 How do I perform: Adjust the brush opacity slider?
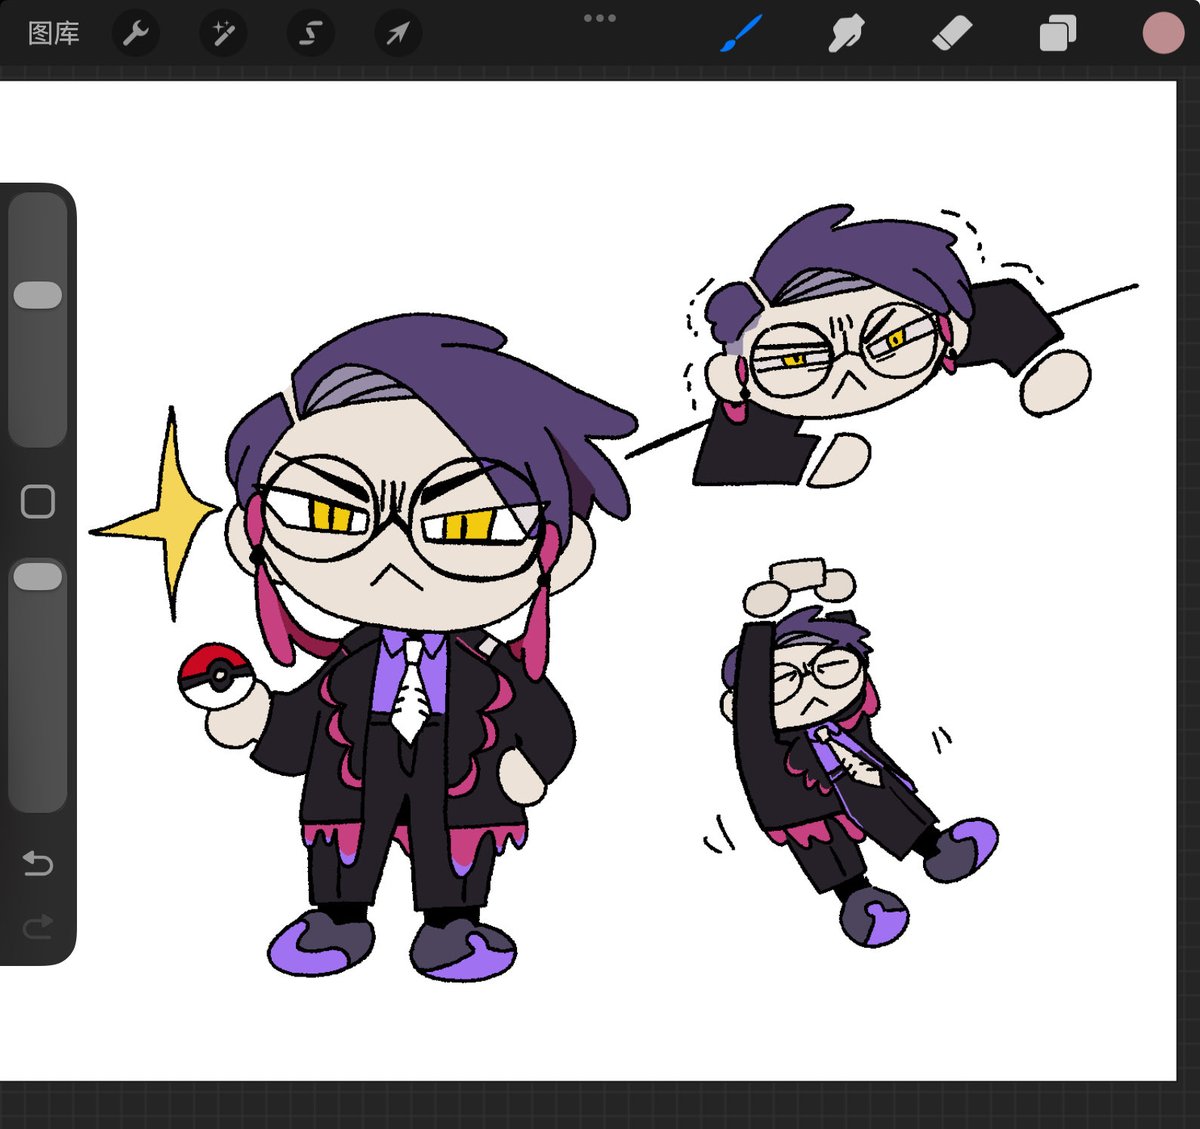coord(37,575)
